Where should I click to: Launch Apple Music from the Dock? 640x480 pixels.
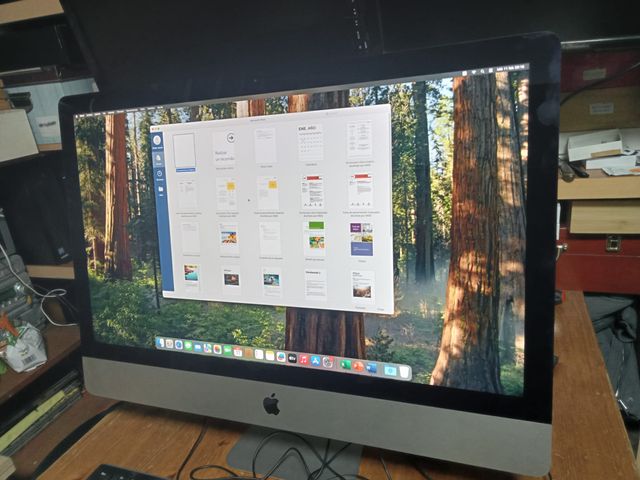tap(304, 359)
